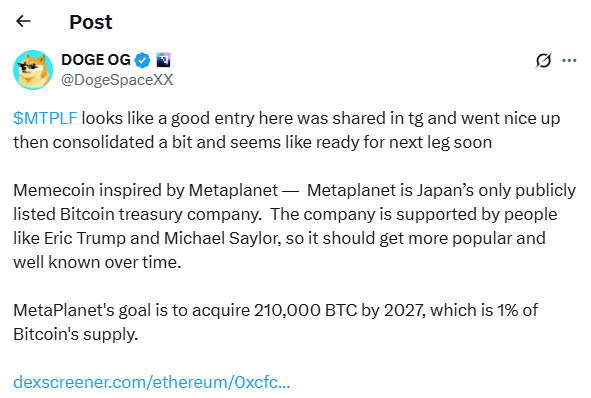The width and height of the screenshot is (591, 398).
Task: Click the name Michael Saylor in post
Action: pyautogui.click(x=222, y=238)
